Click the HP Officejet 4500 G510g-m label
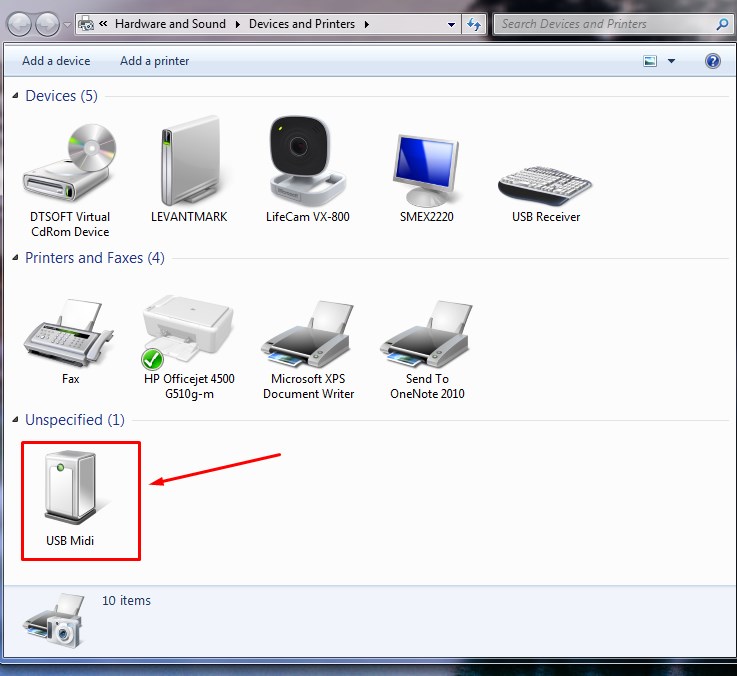 click(x=189, y=386)
